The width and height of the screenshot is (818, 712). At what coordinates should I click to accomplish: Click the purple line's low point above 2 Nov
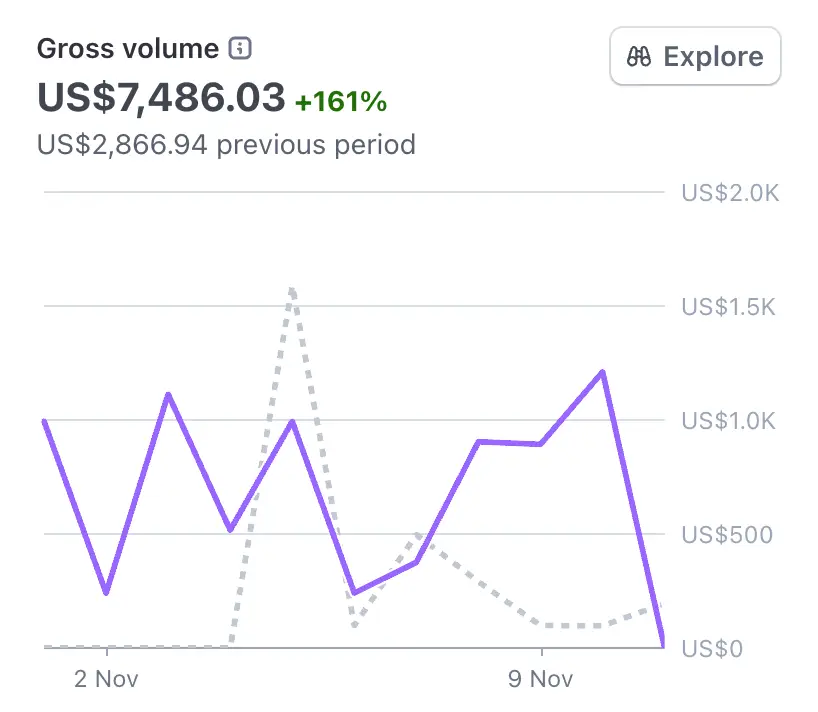[106, 593]
